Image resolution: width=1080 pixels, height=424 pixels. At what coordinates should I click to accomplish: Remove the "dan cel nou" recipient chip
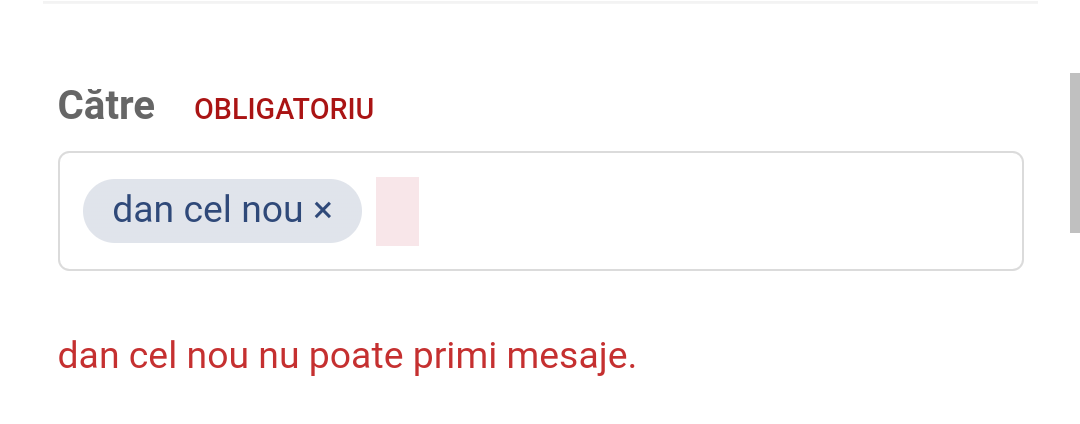point(322,211)
